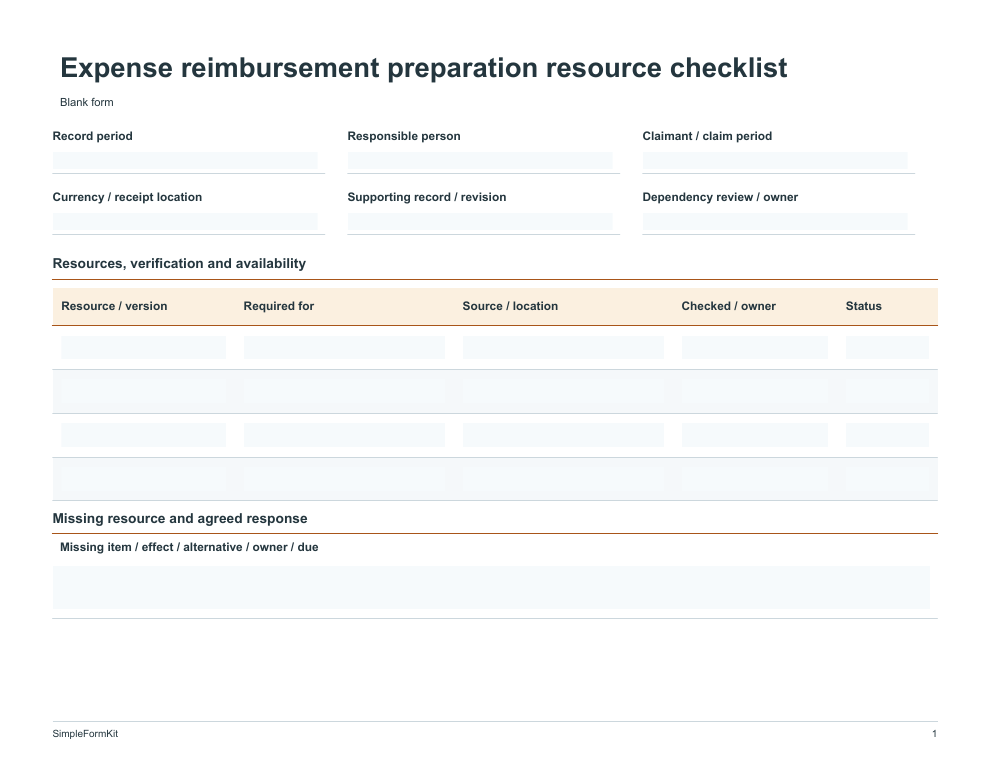Click the 'Record period' label

[x=92, y=136]
